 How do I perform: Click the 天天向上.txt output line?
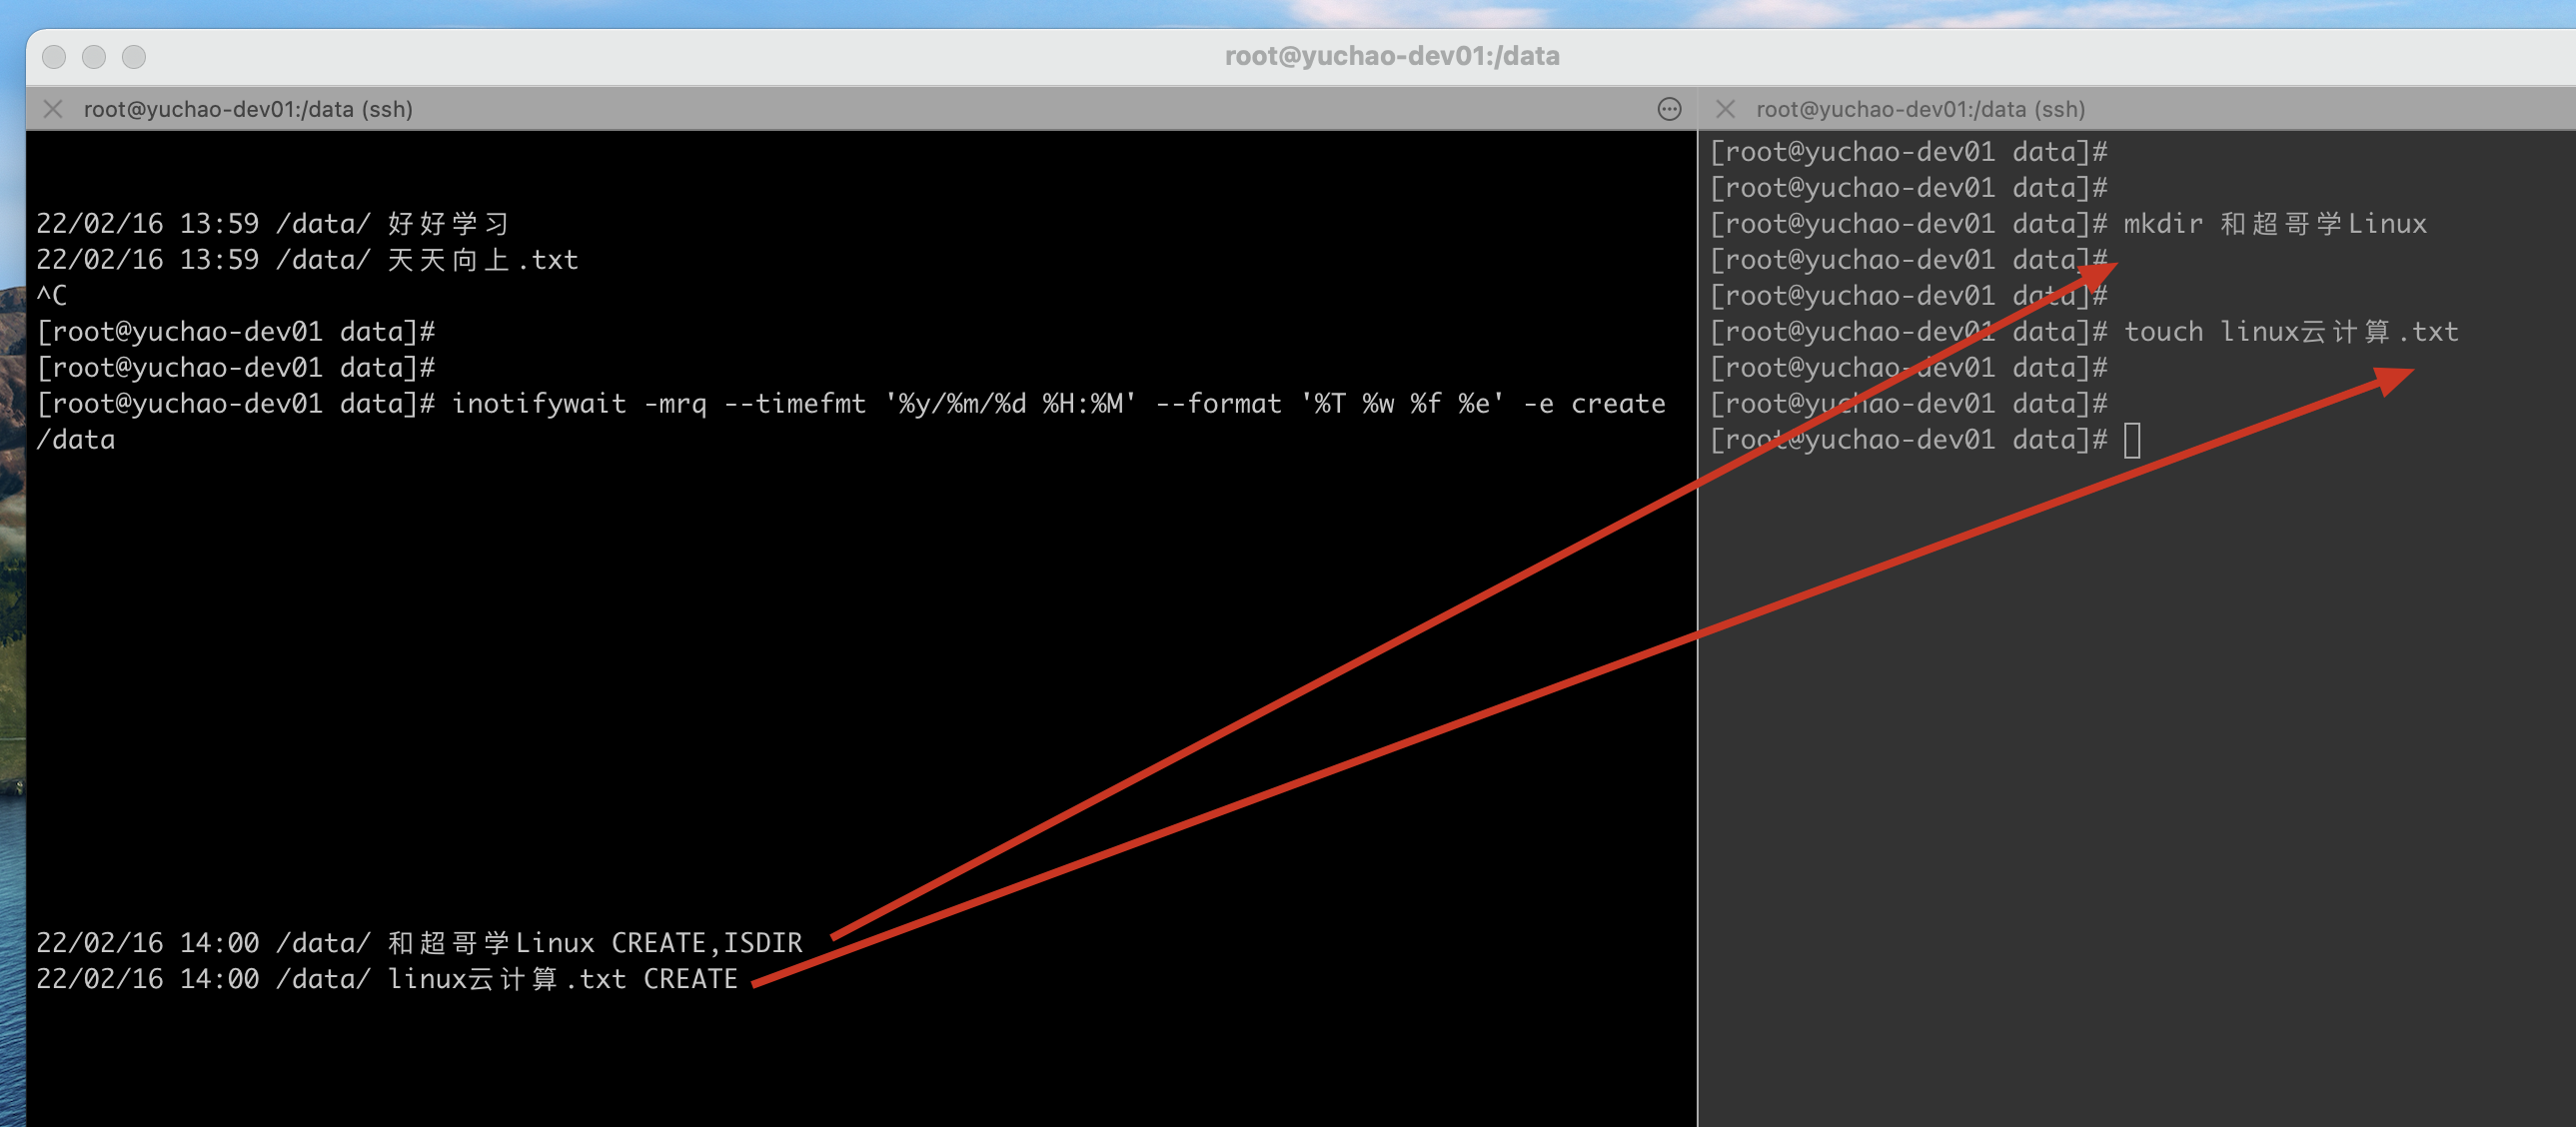tap(307, 260)
